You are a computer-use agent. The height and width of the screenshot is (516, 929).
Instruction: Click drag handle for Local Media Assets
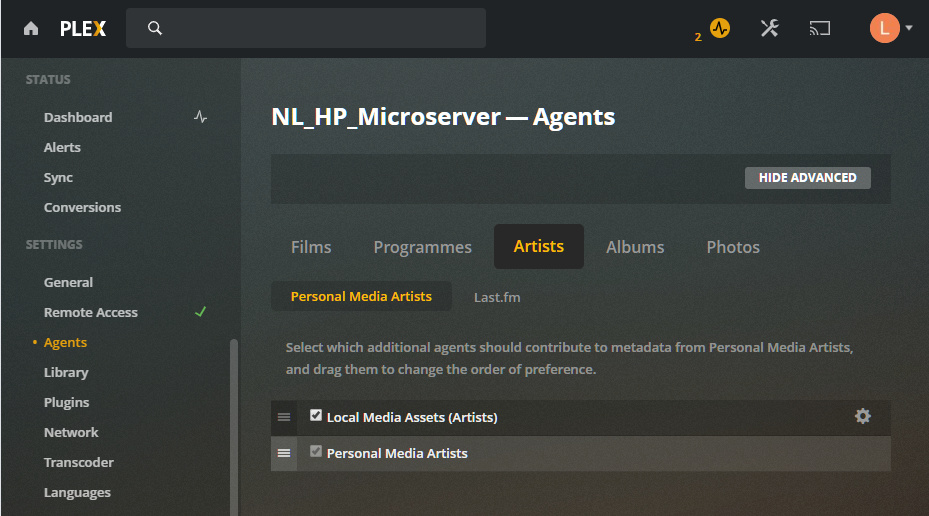284,417
